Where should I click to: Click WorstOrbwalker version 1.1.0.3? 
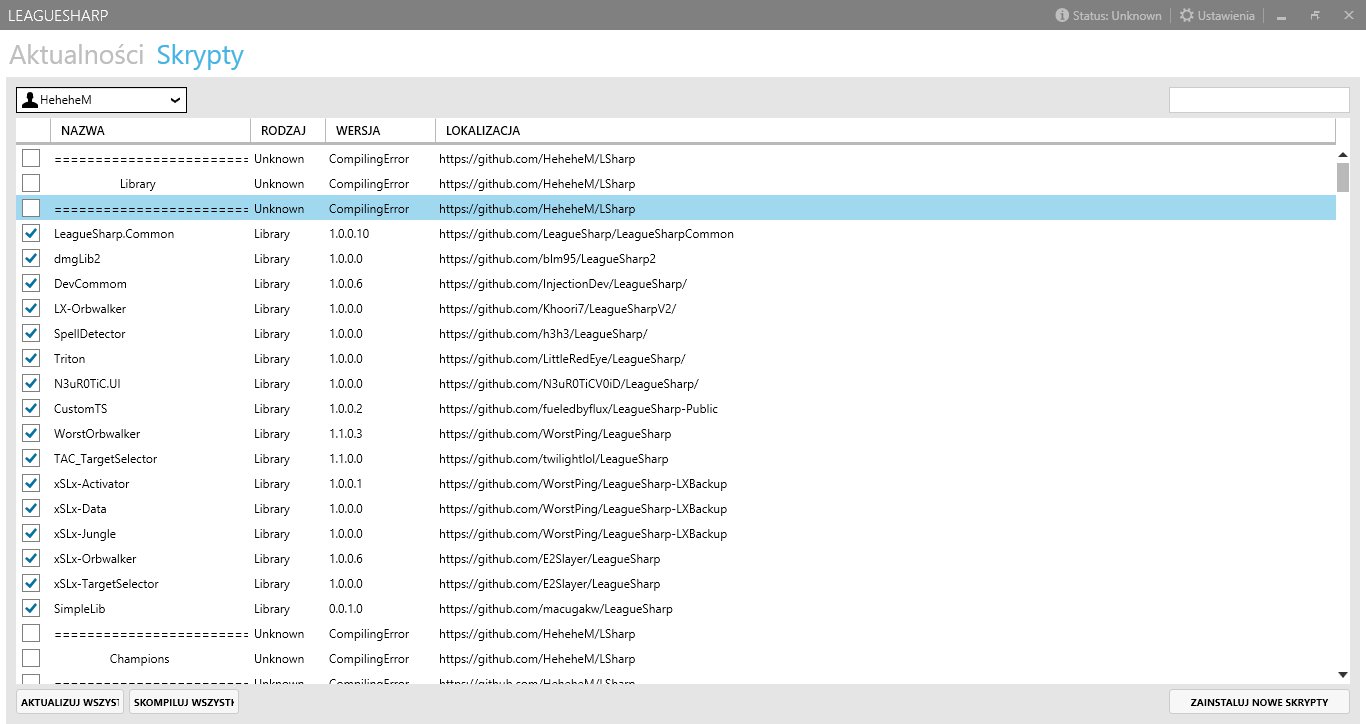(x=346, y=434)
